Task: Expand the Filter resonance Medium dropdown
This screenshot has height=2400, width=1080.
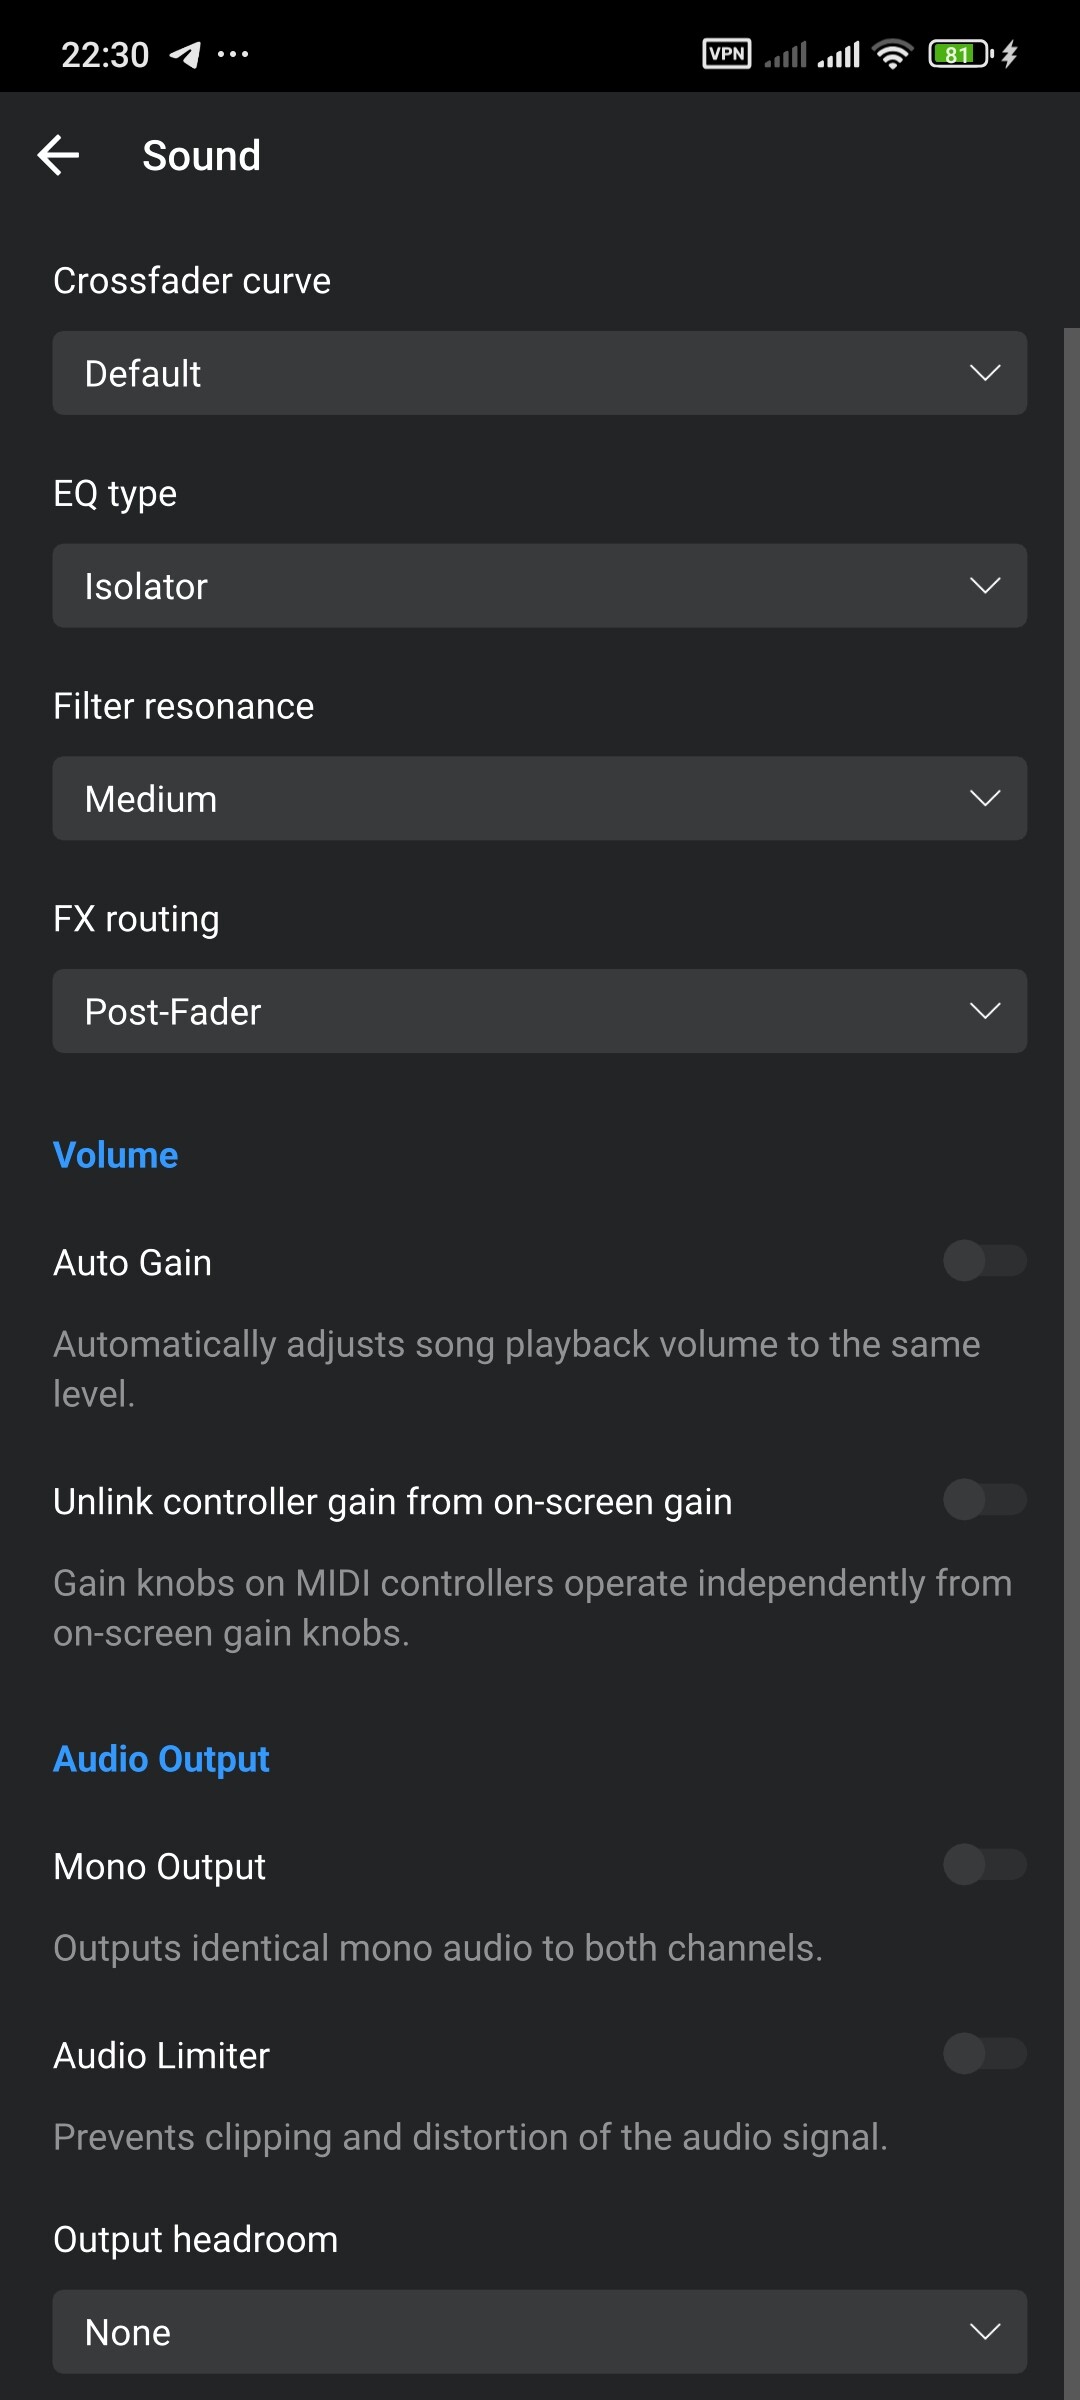Action: click(x=540, y=798)
